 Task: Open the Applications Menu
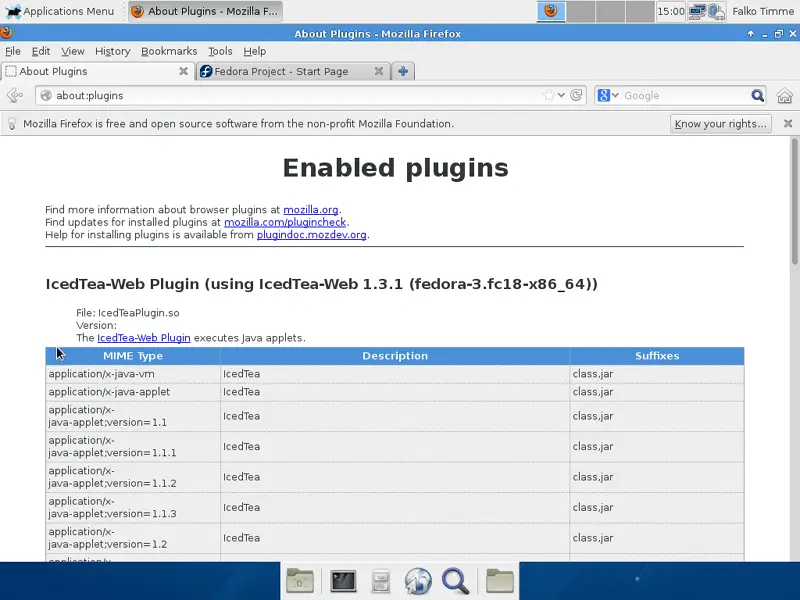(x=59, y=11)
